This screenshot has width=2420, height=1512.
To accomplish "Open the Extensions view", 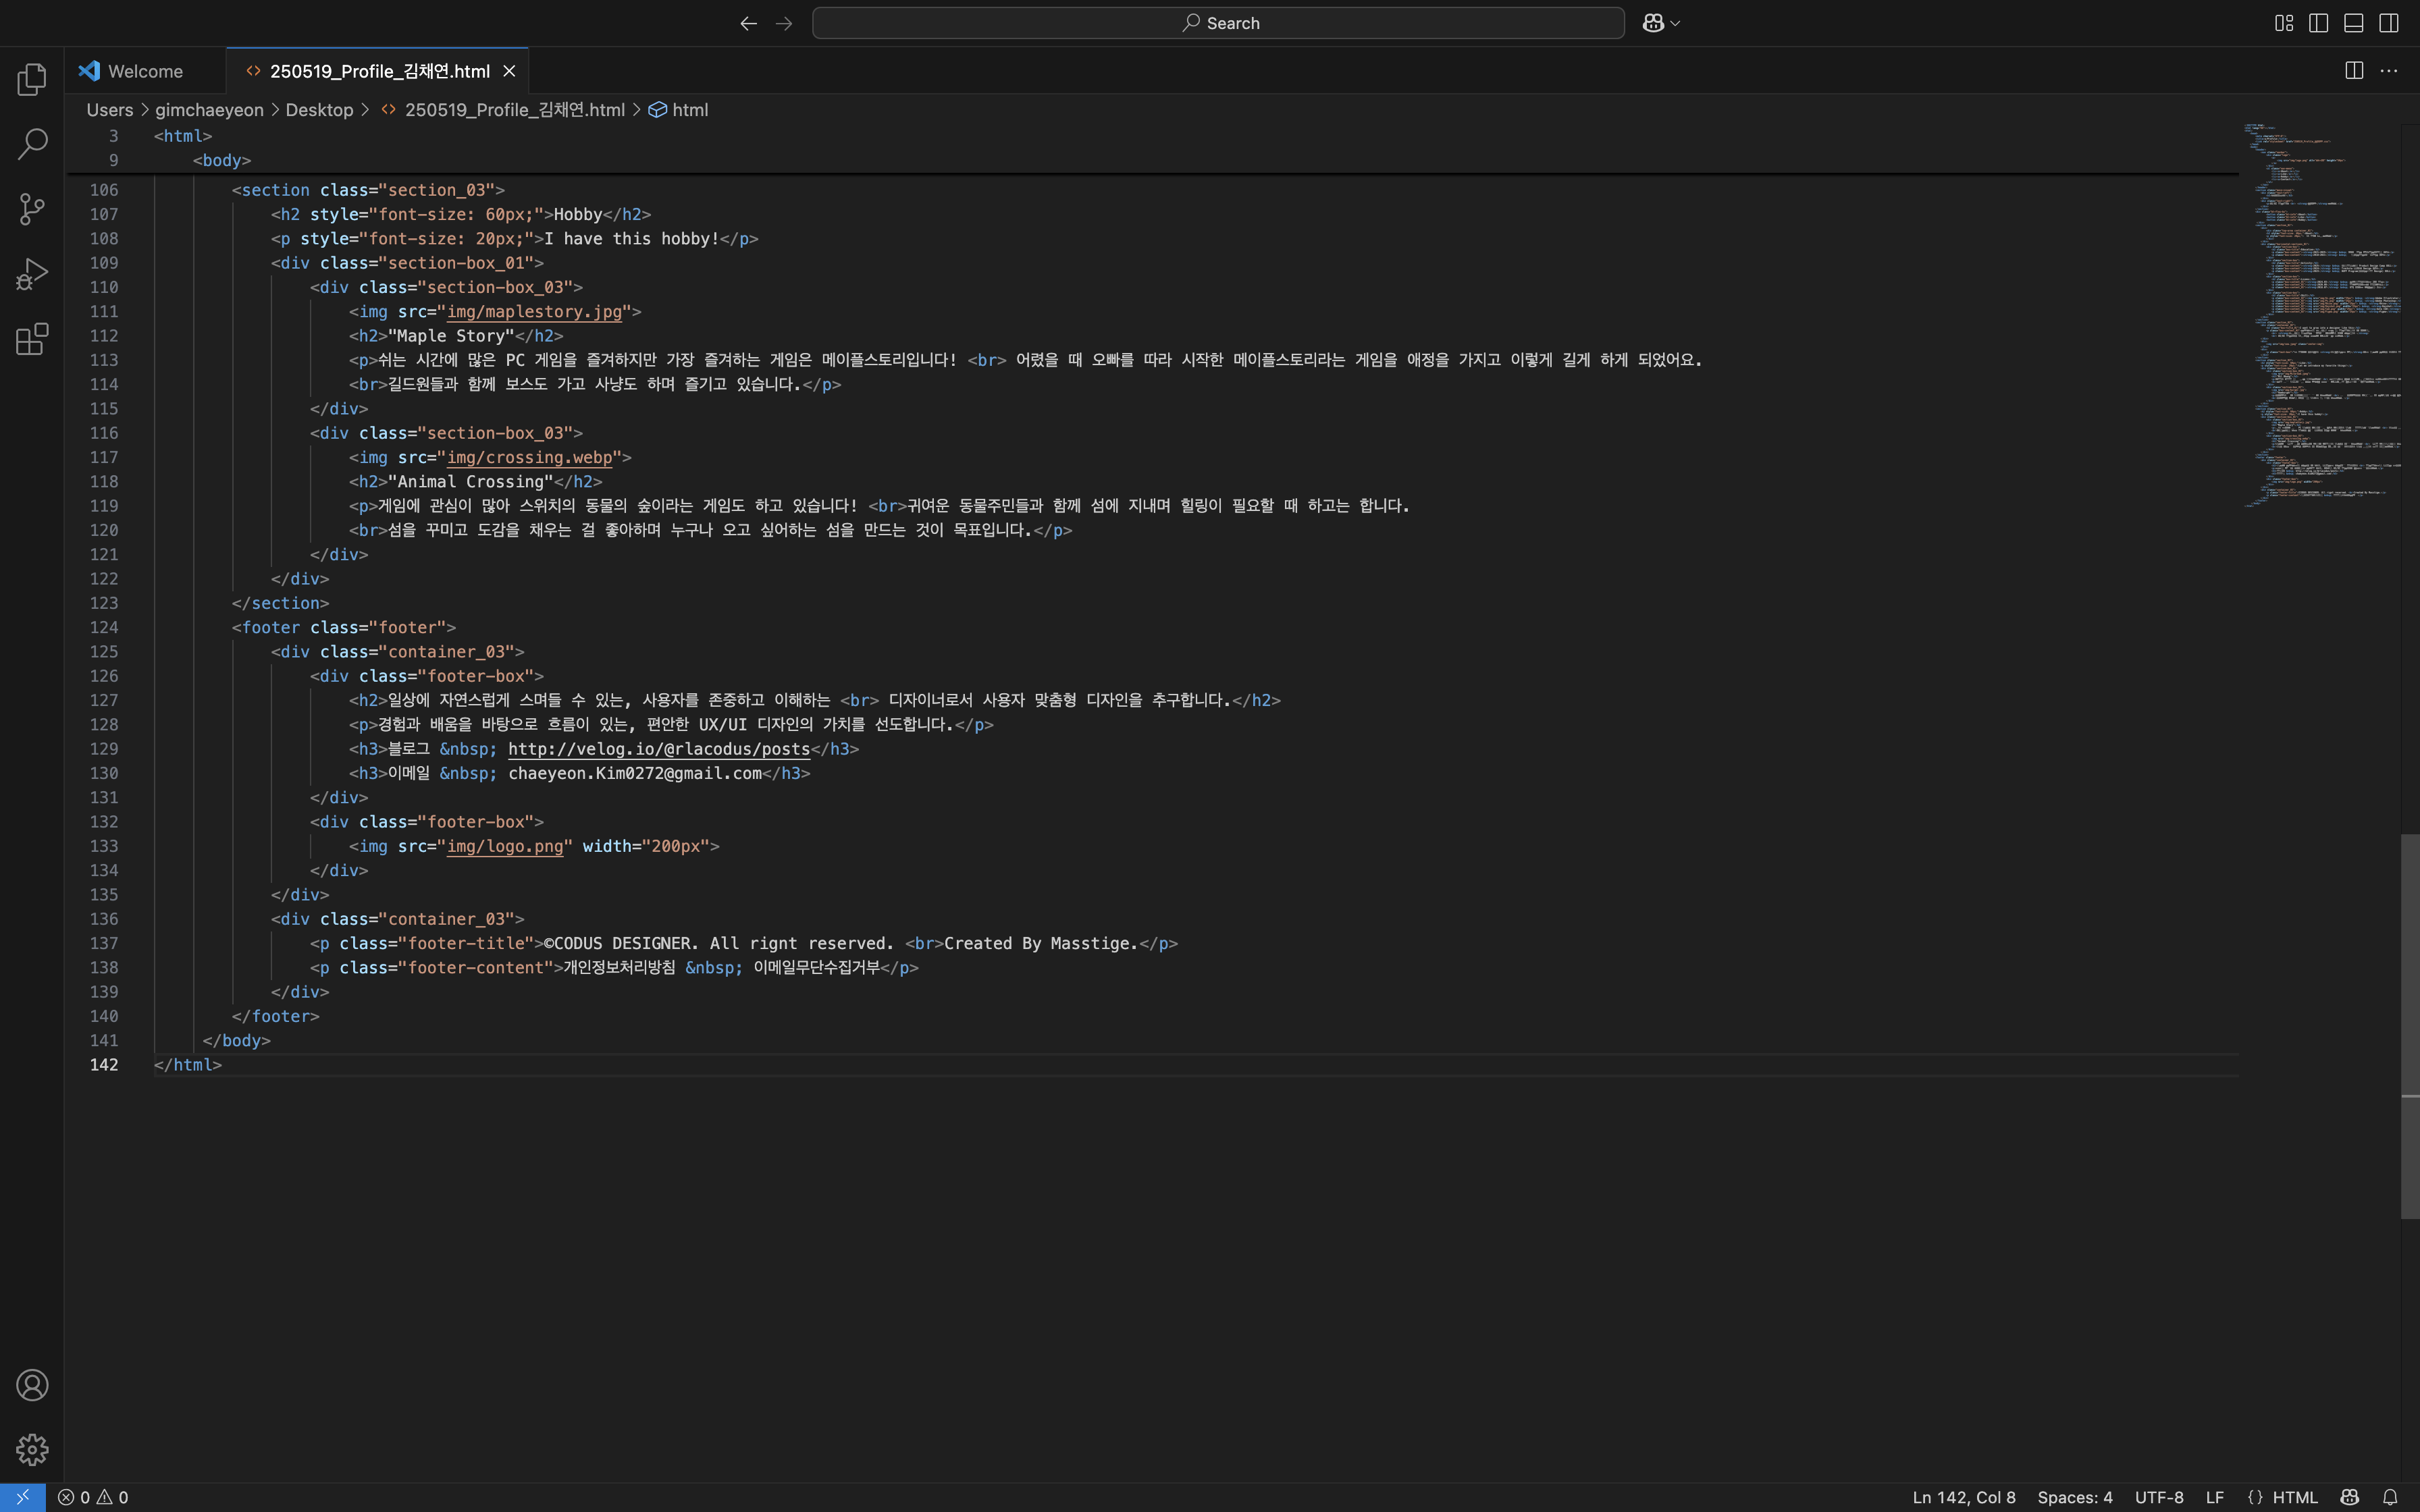I will pos(32,339).
